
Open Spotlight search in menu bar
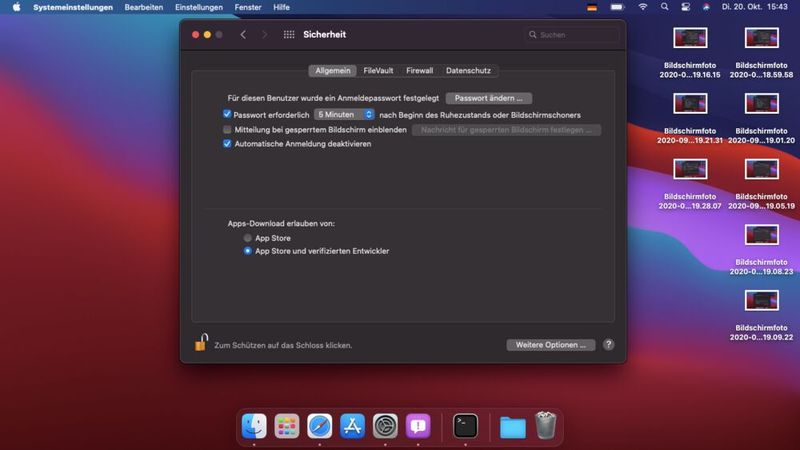tap(664, 7)
